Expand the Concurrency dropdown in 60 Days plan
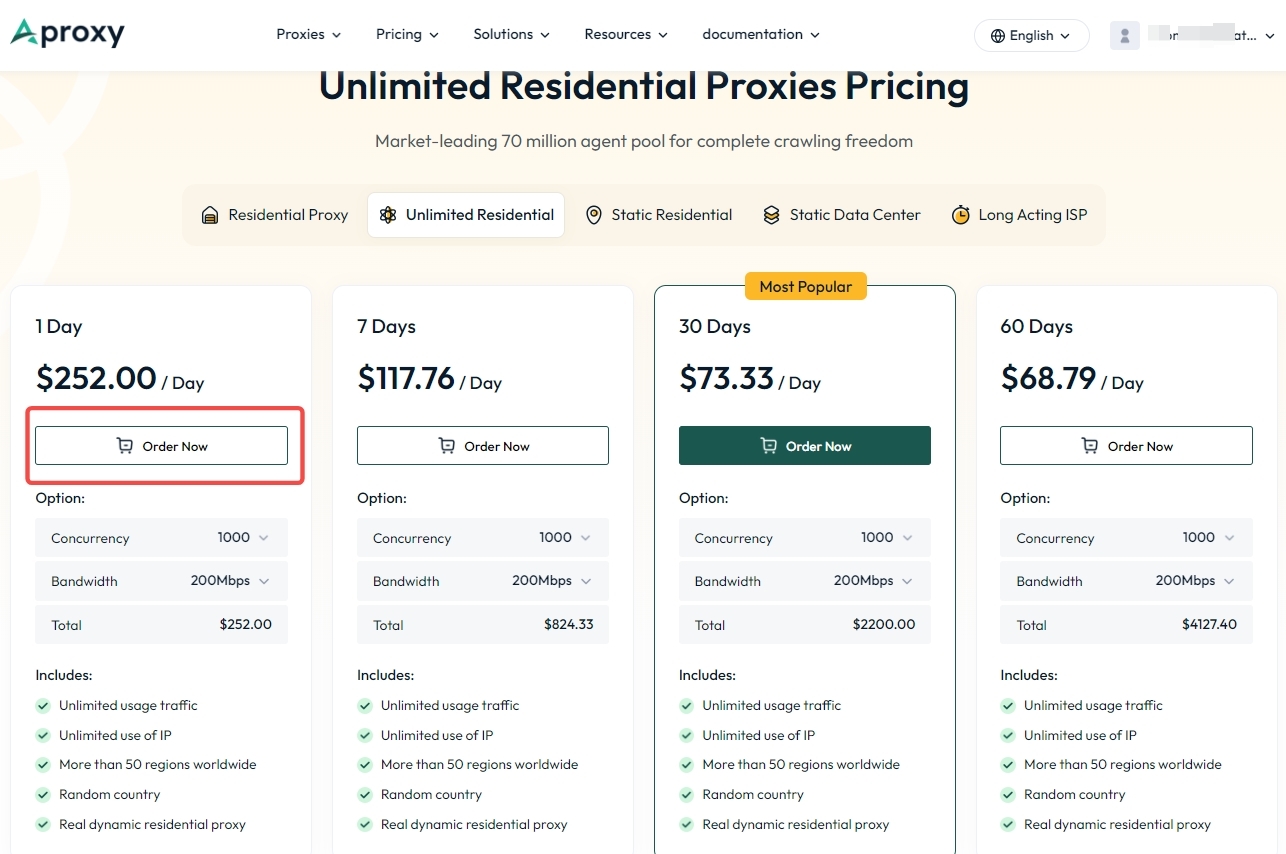Viewport: 1286px width, 854px height. tap(1126, 538)
